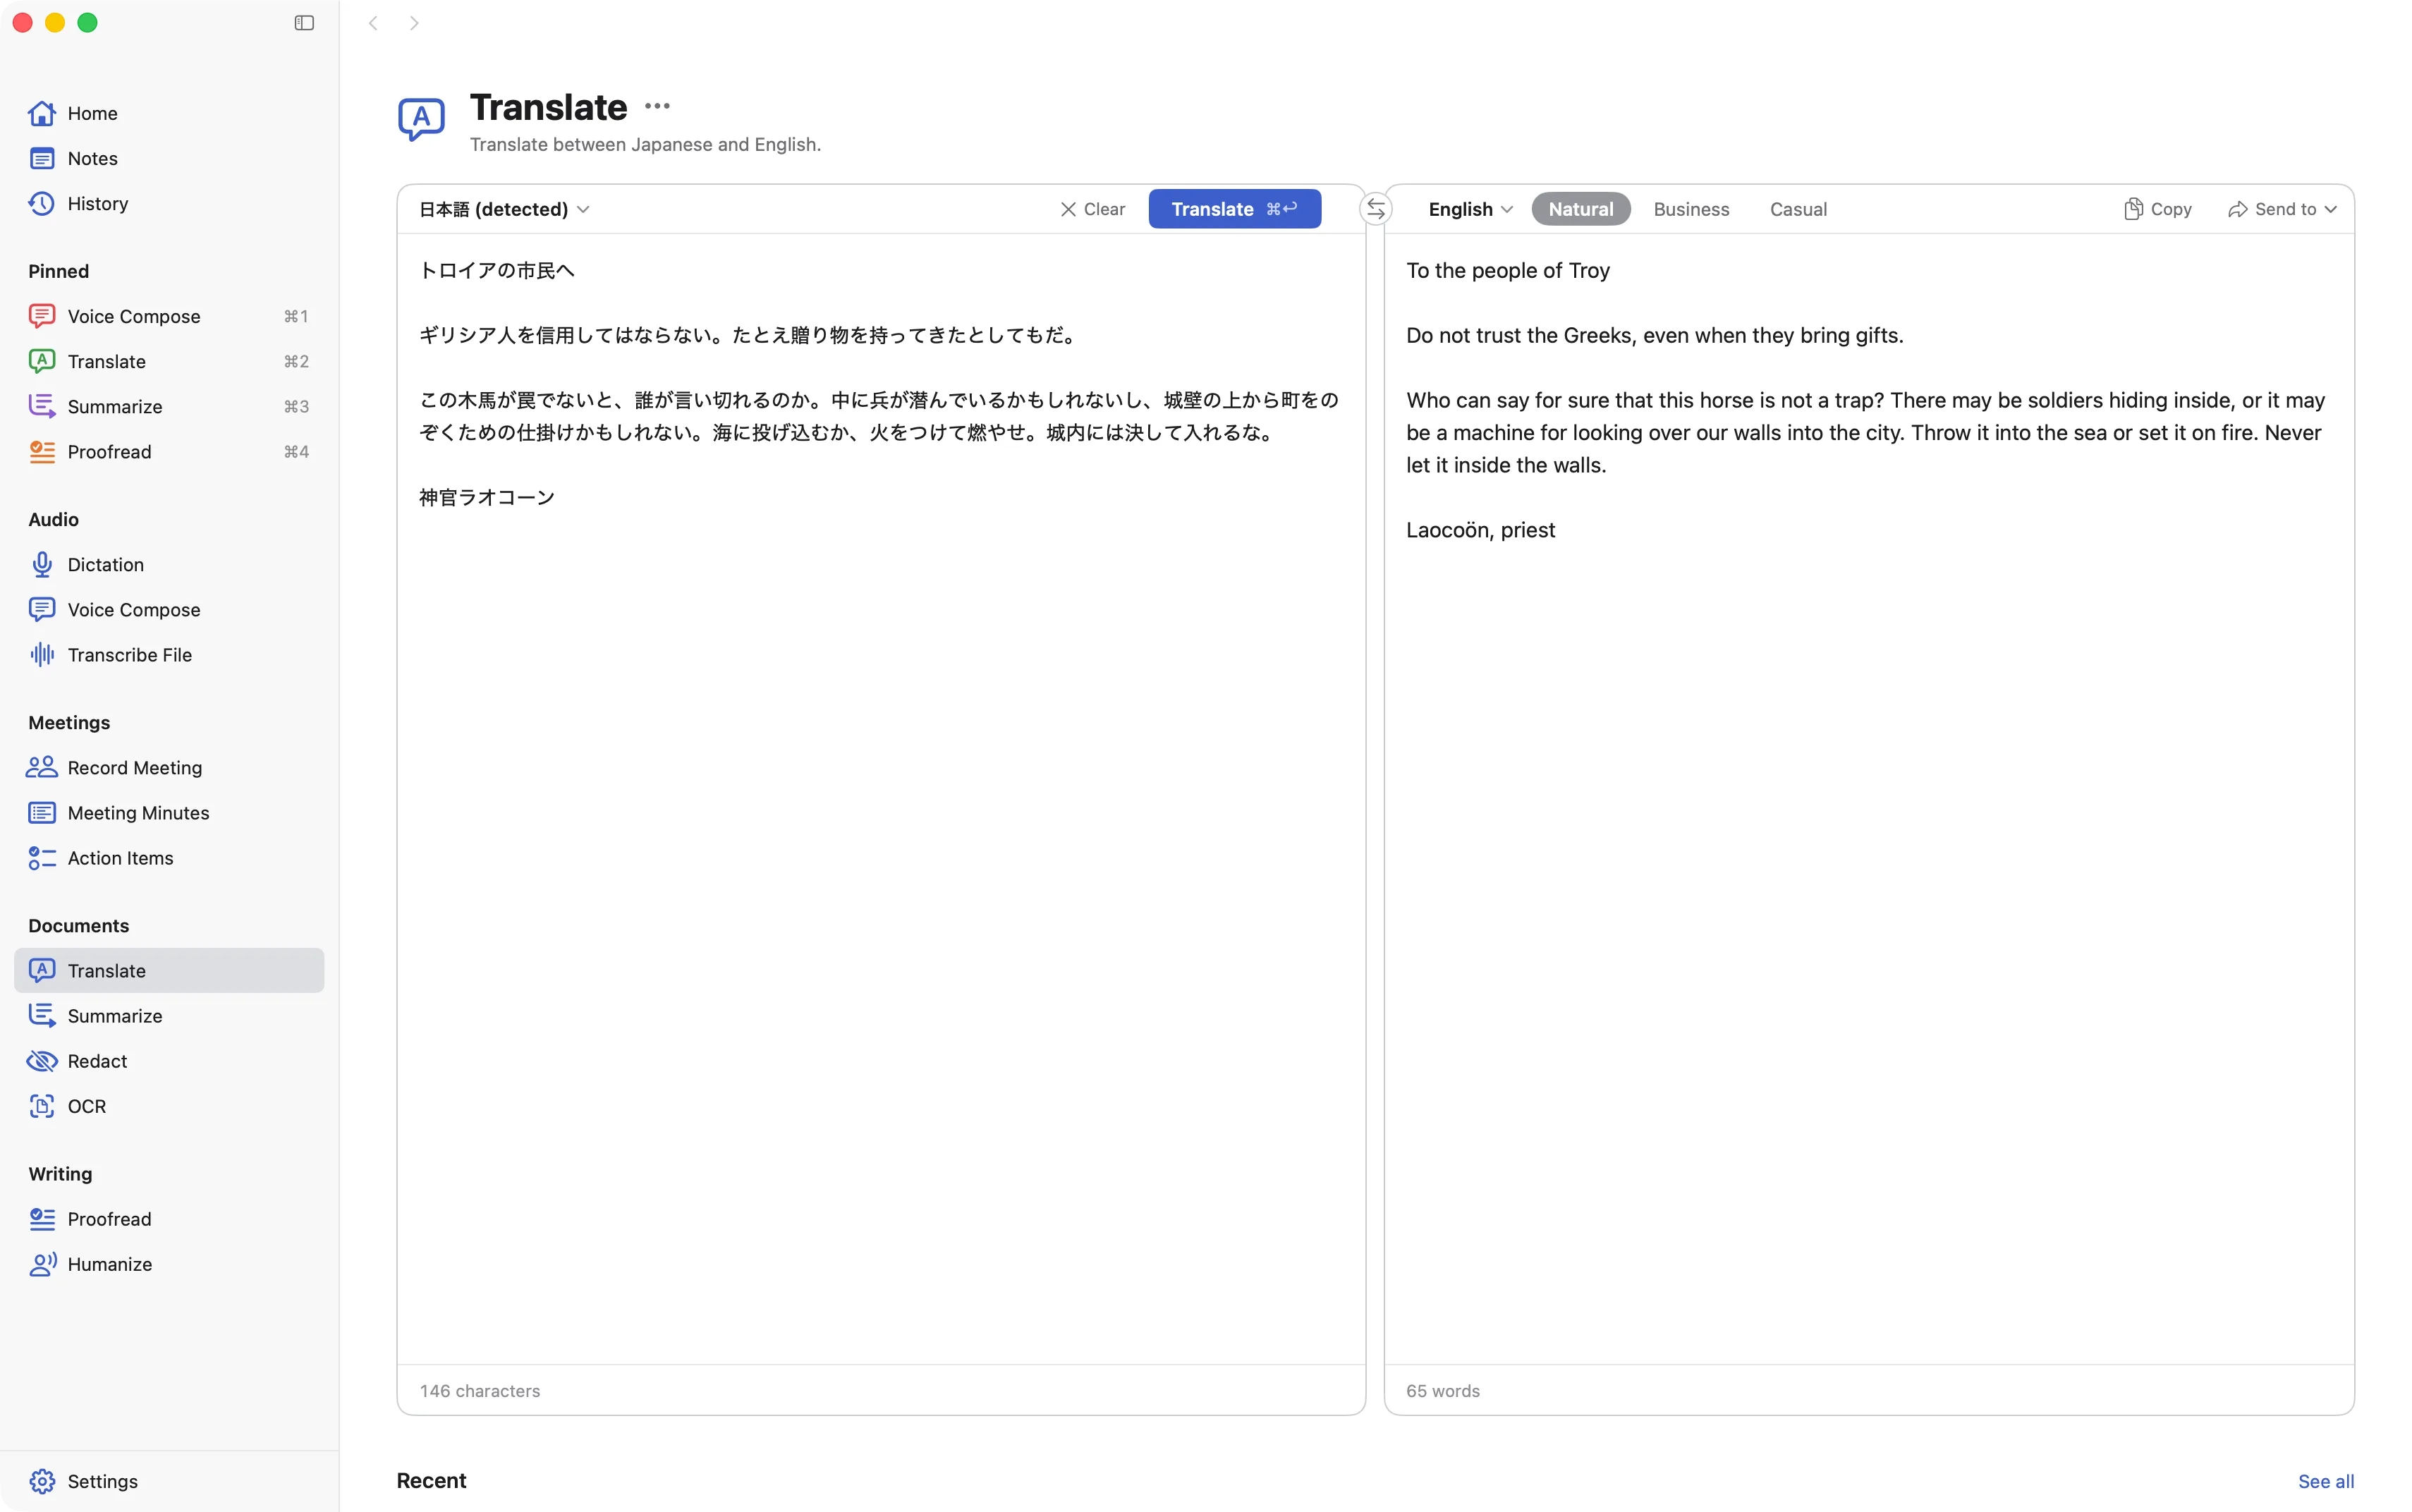Open pinned Summarize with ⌘3
Viewport: 2412px width, 1512px height.
(169, 406)
